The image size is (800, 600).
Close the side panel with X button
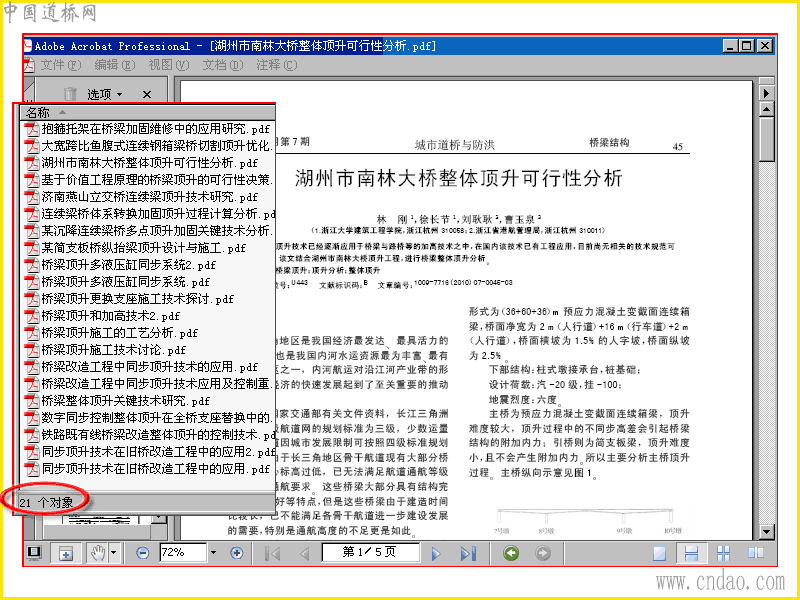(x=147, y=94)
